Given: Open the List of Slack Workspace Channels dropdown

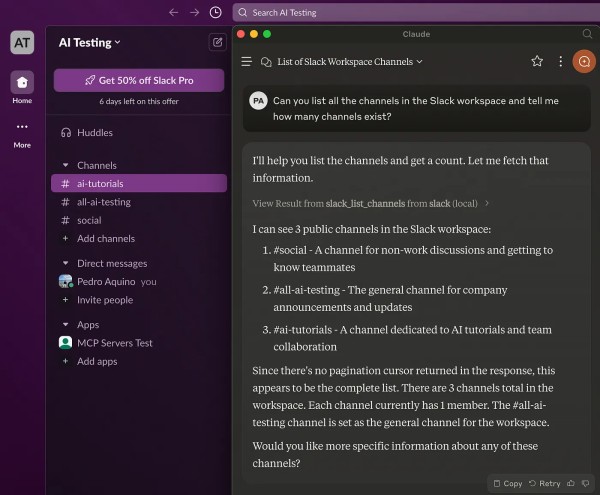Looking at the screenshot, I should 350,62.
